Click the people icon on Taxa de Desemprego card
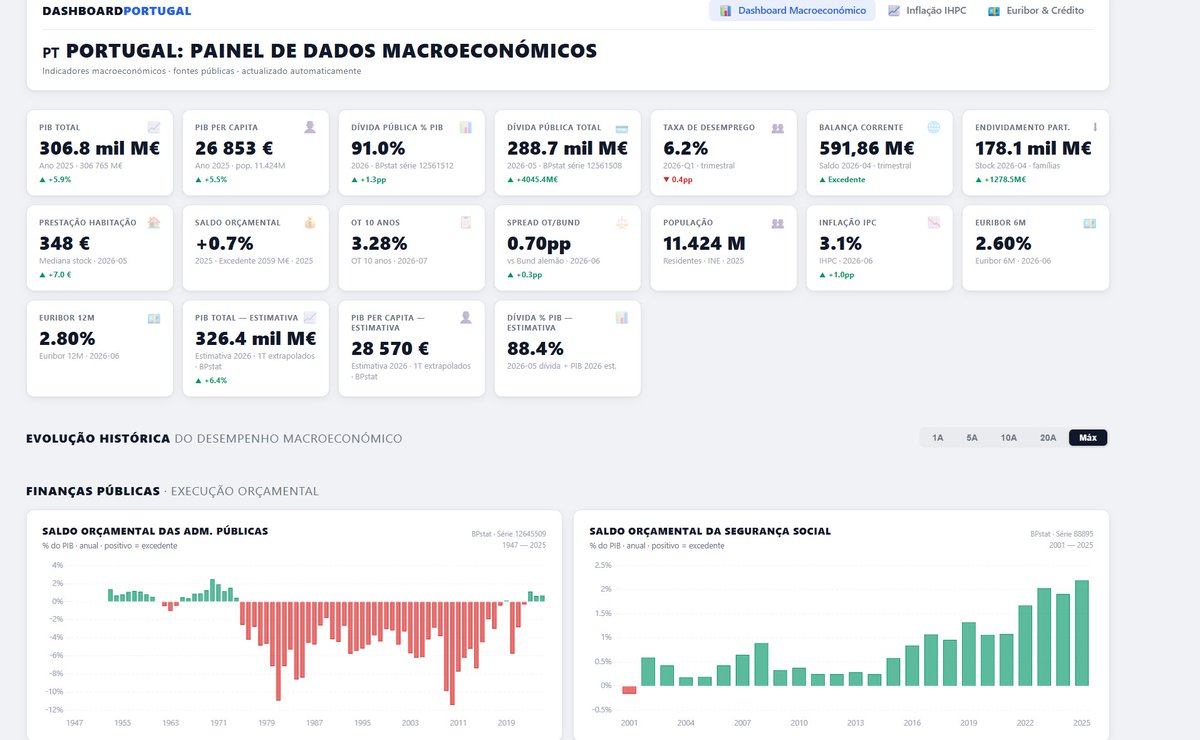1200x740 pixels. (777, 127)
